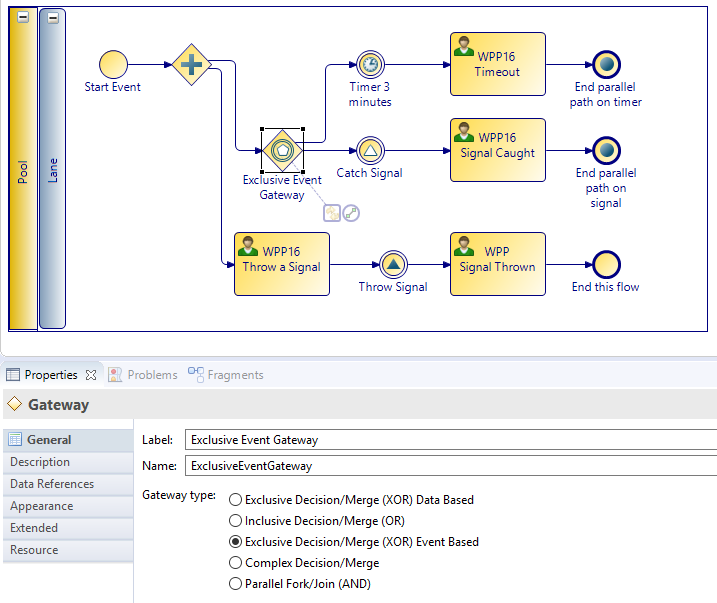Choose Complex Decision/Merge gateway type

pos(236,562)
